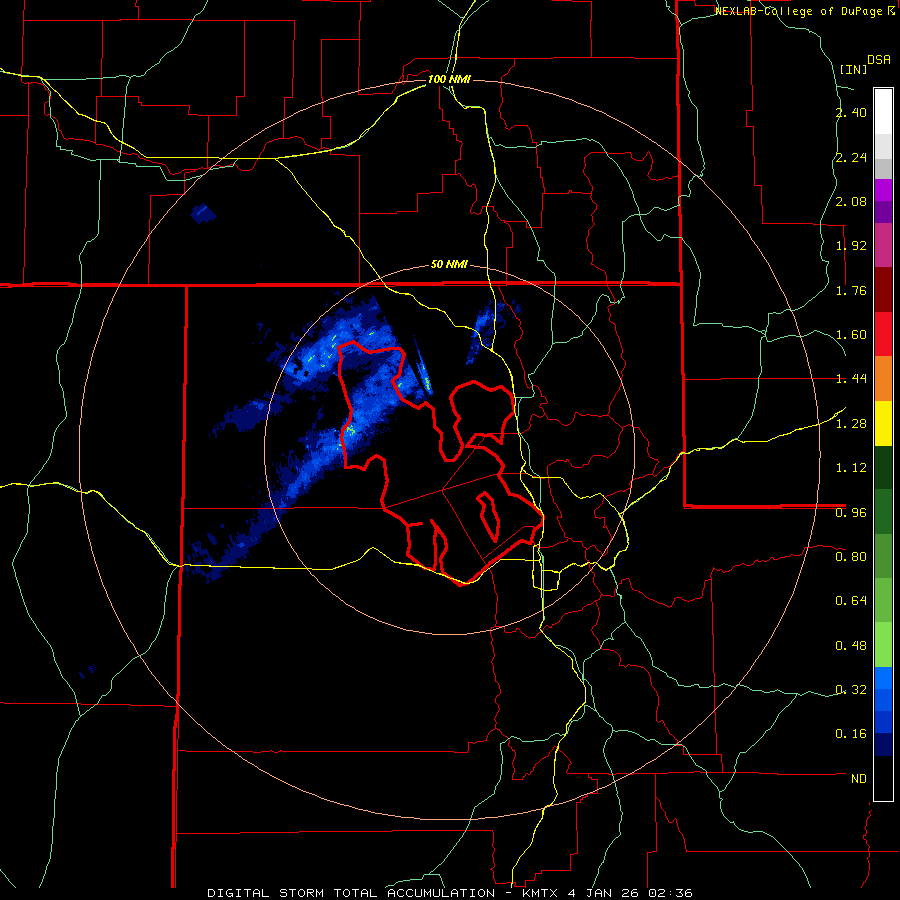Image resolution: width=900 pixels, height=900 pixels.
Task: Pick the dark maroon legend swatch near 1.76
Action: (x=883, y=290)
